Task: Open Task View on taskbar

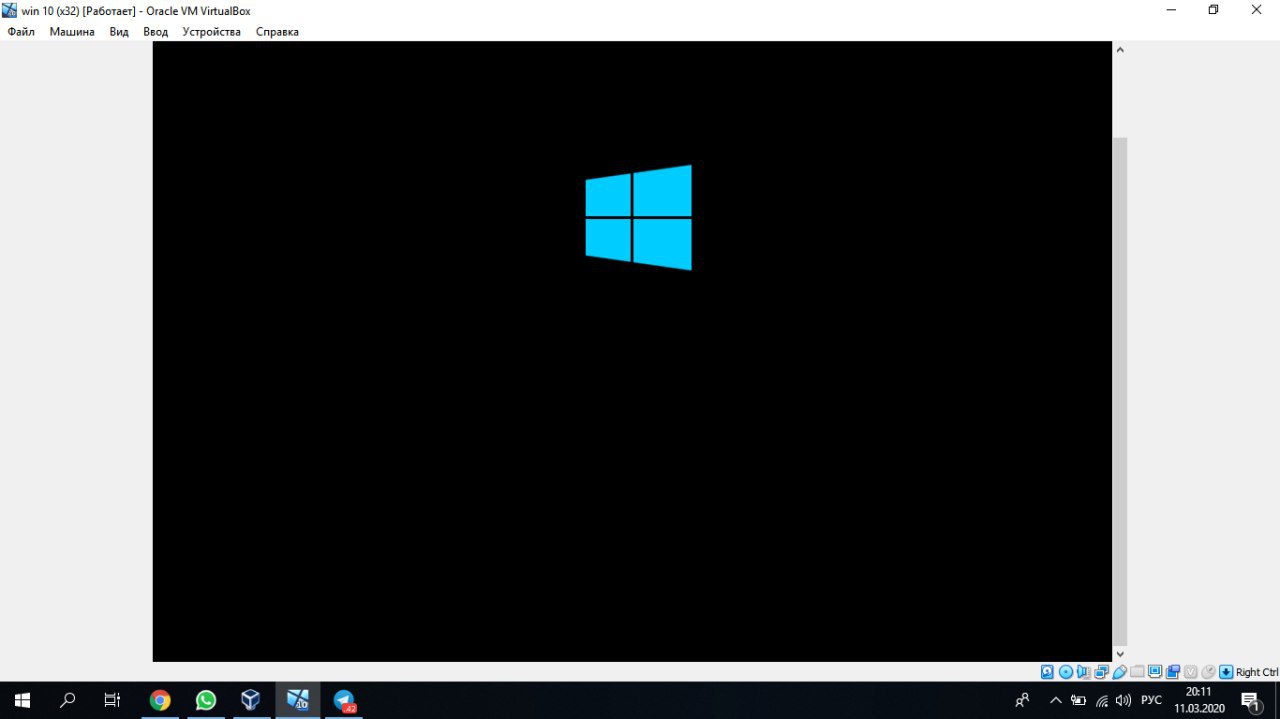Action: tap(113, 700)
